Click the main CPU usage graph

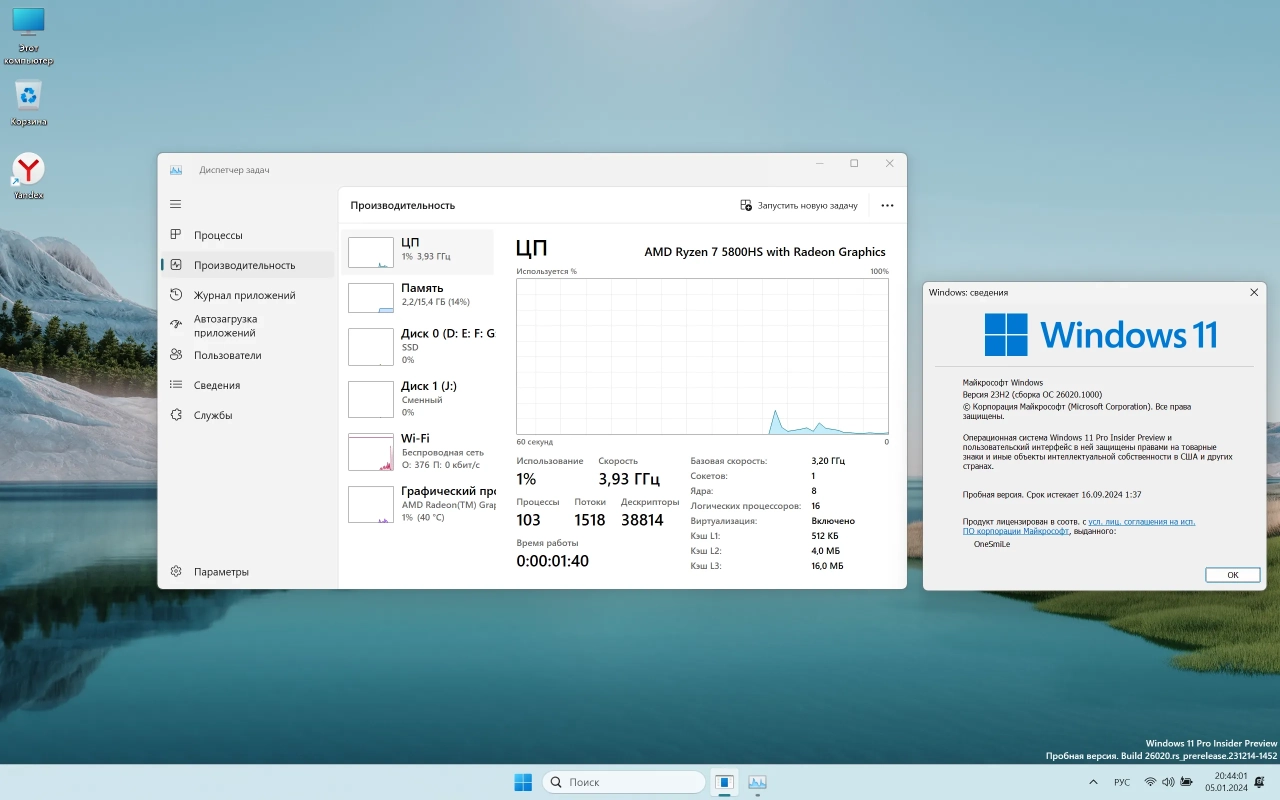pos(702,356)
